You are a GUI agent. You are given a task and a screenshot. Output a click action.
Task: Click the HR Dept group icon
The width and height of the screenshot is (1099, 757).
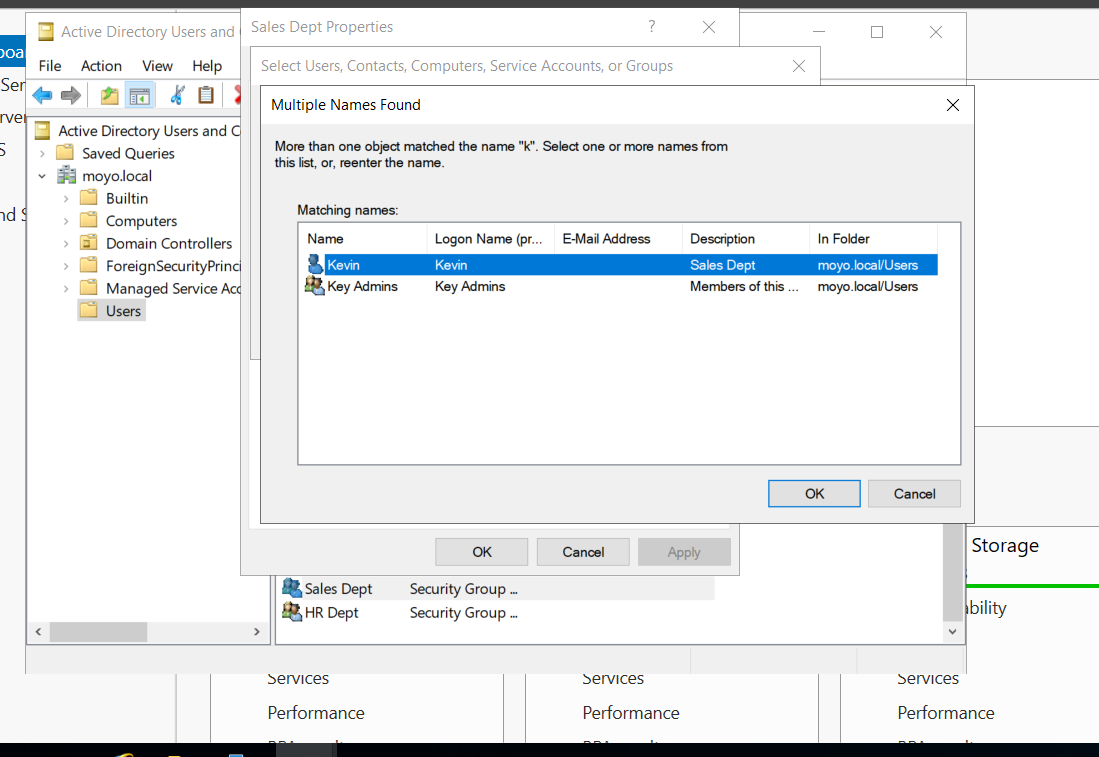click(x=292, y=612)
